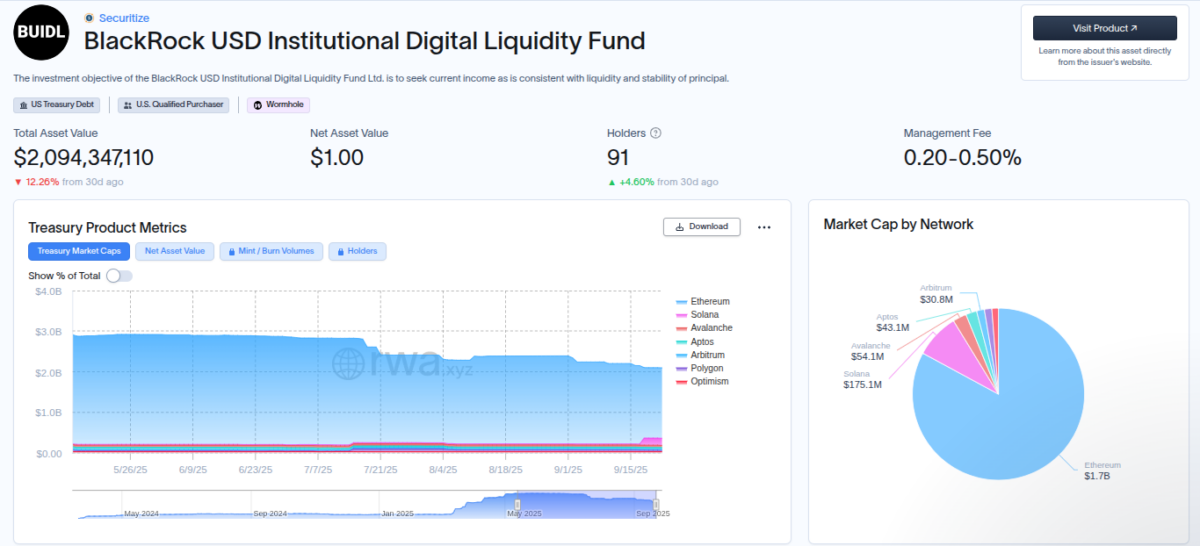Click the BUIDL fund logo
The height and width of the screenshot is (546, 1200).
tap(42, 33)
